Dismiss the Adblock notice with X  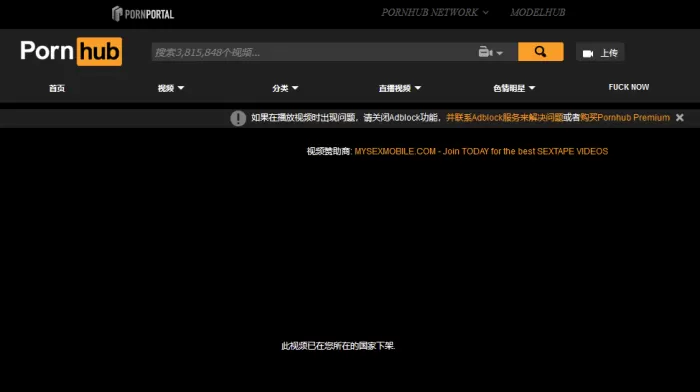click(679, 117)
